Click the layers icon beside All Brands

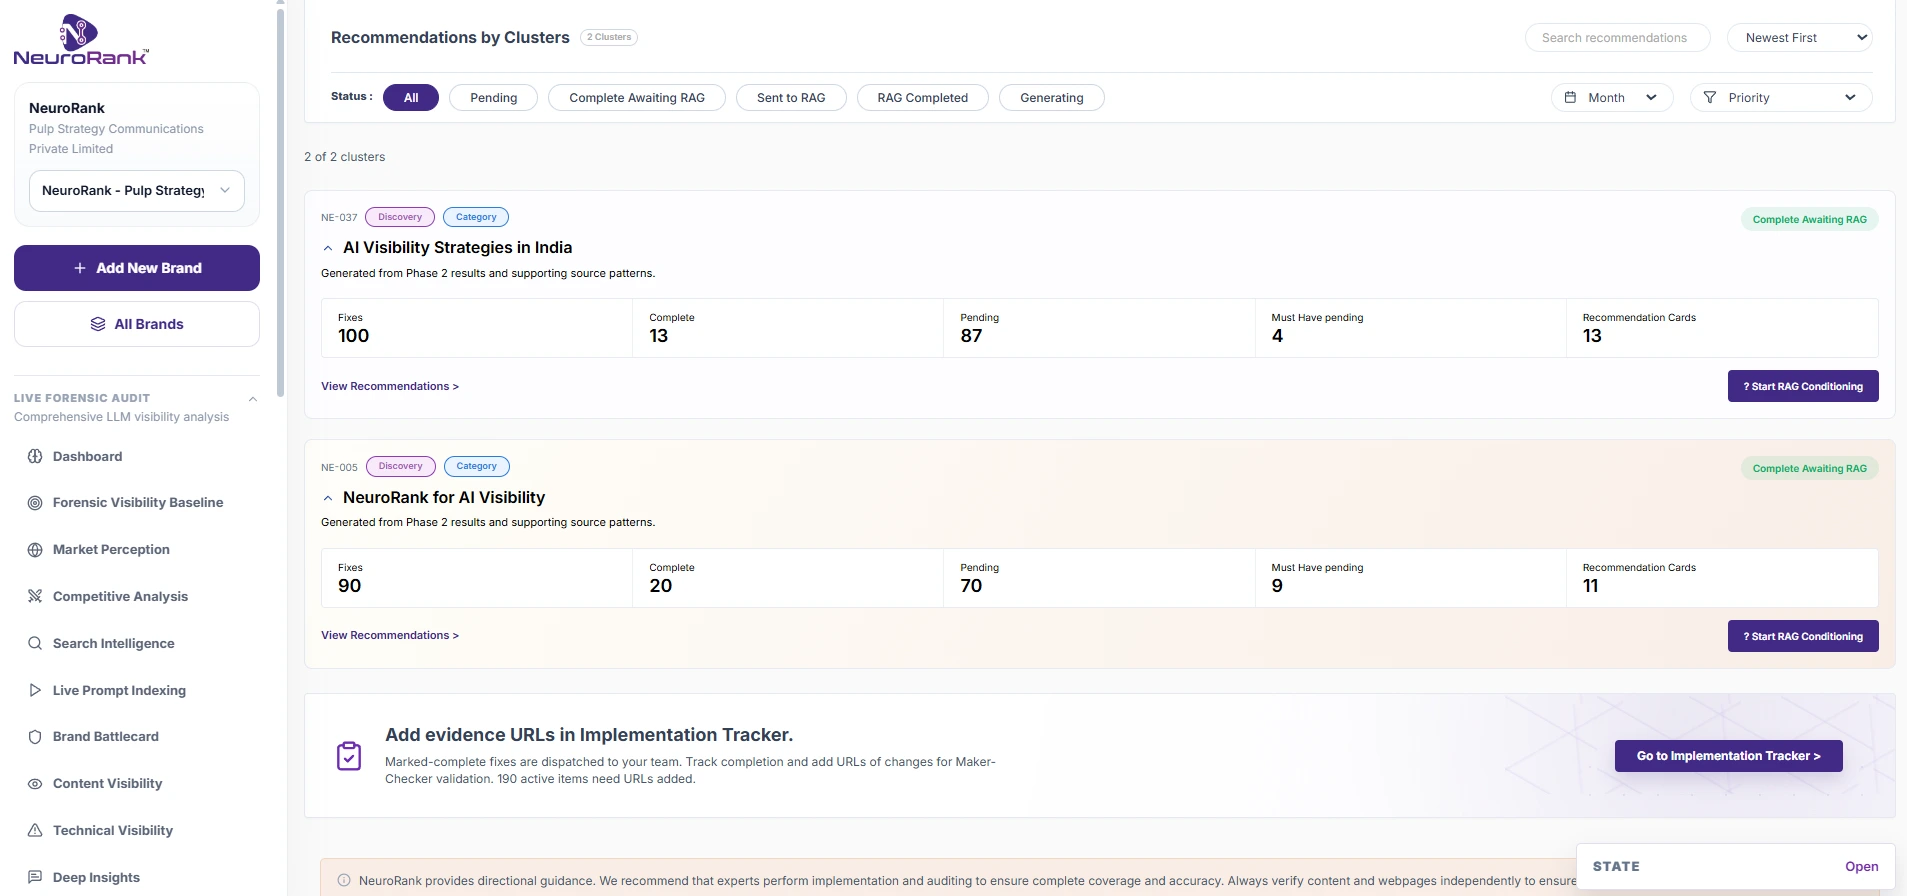click(x=98, y=324)
